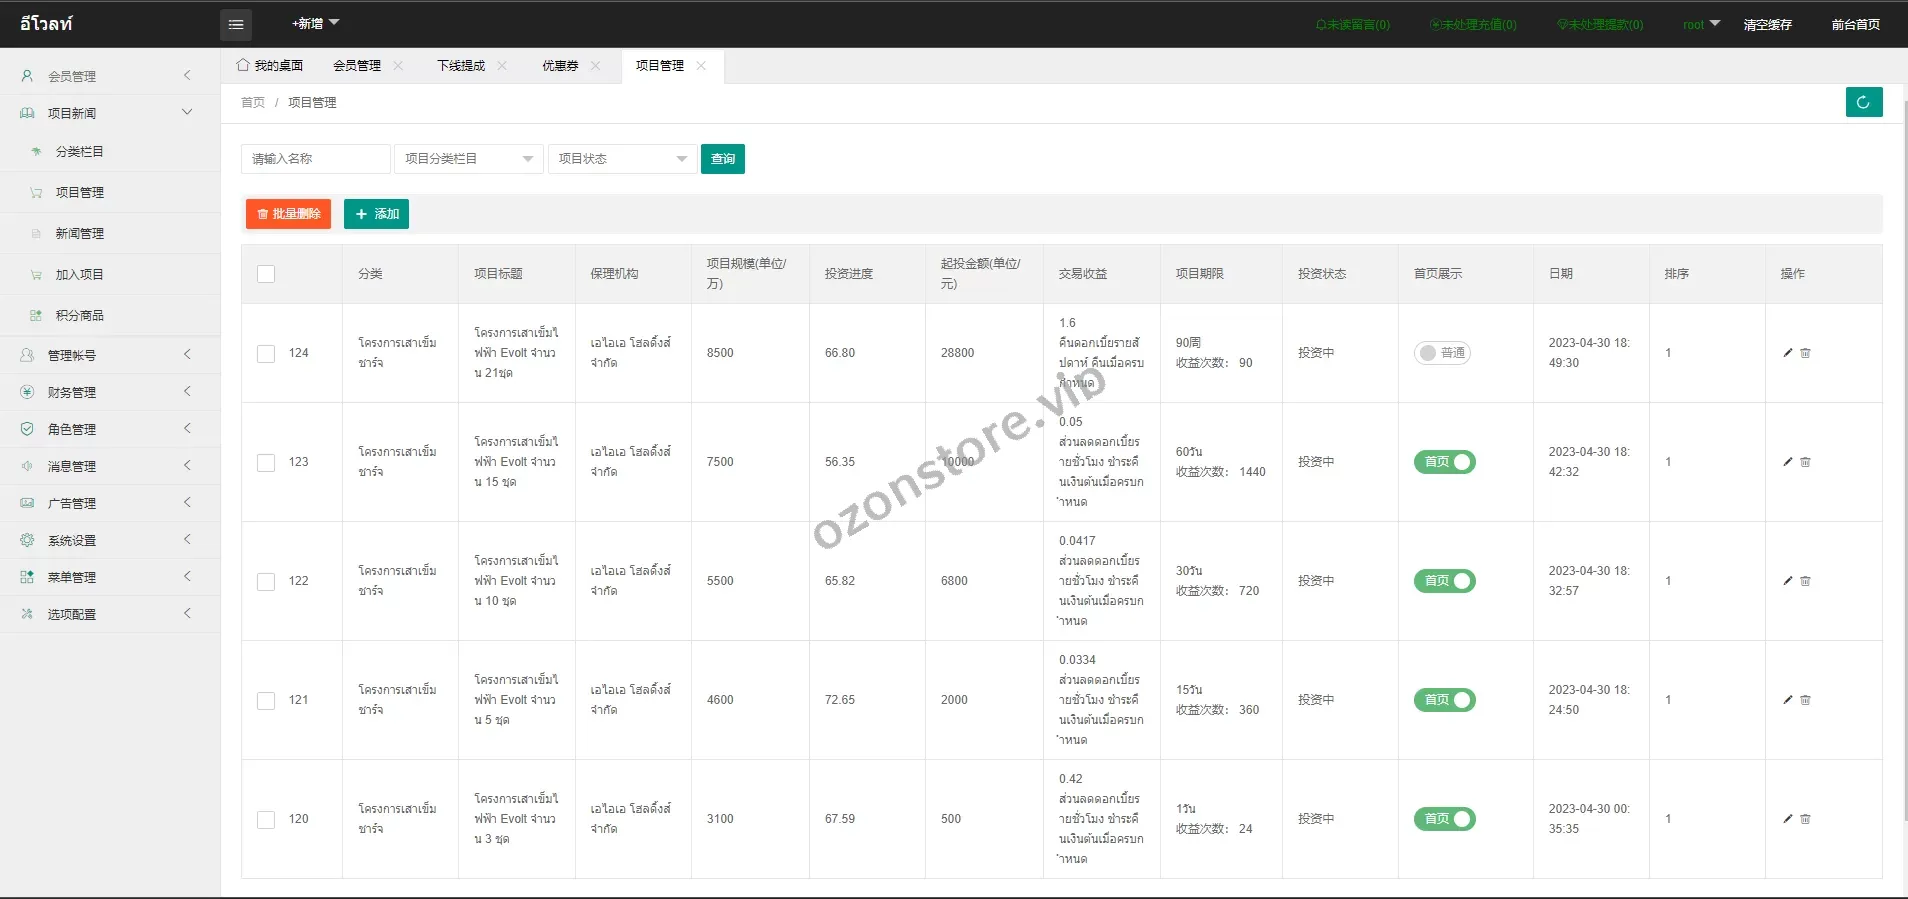Switch to the 下线提成 tab
Image resolution: width=1908 pixels, height=899 pixels.
click(x=460, y=66)
